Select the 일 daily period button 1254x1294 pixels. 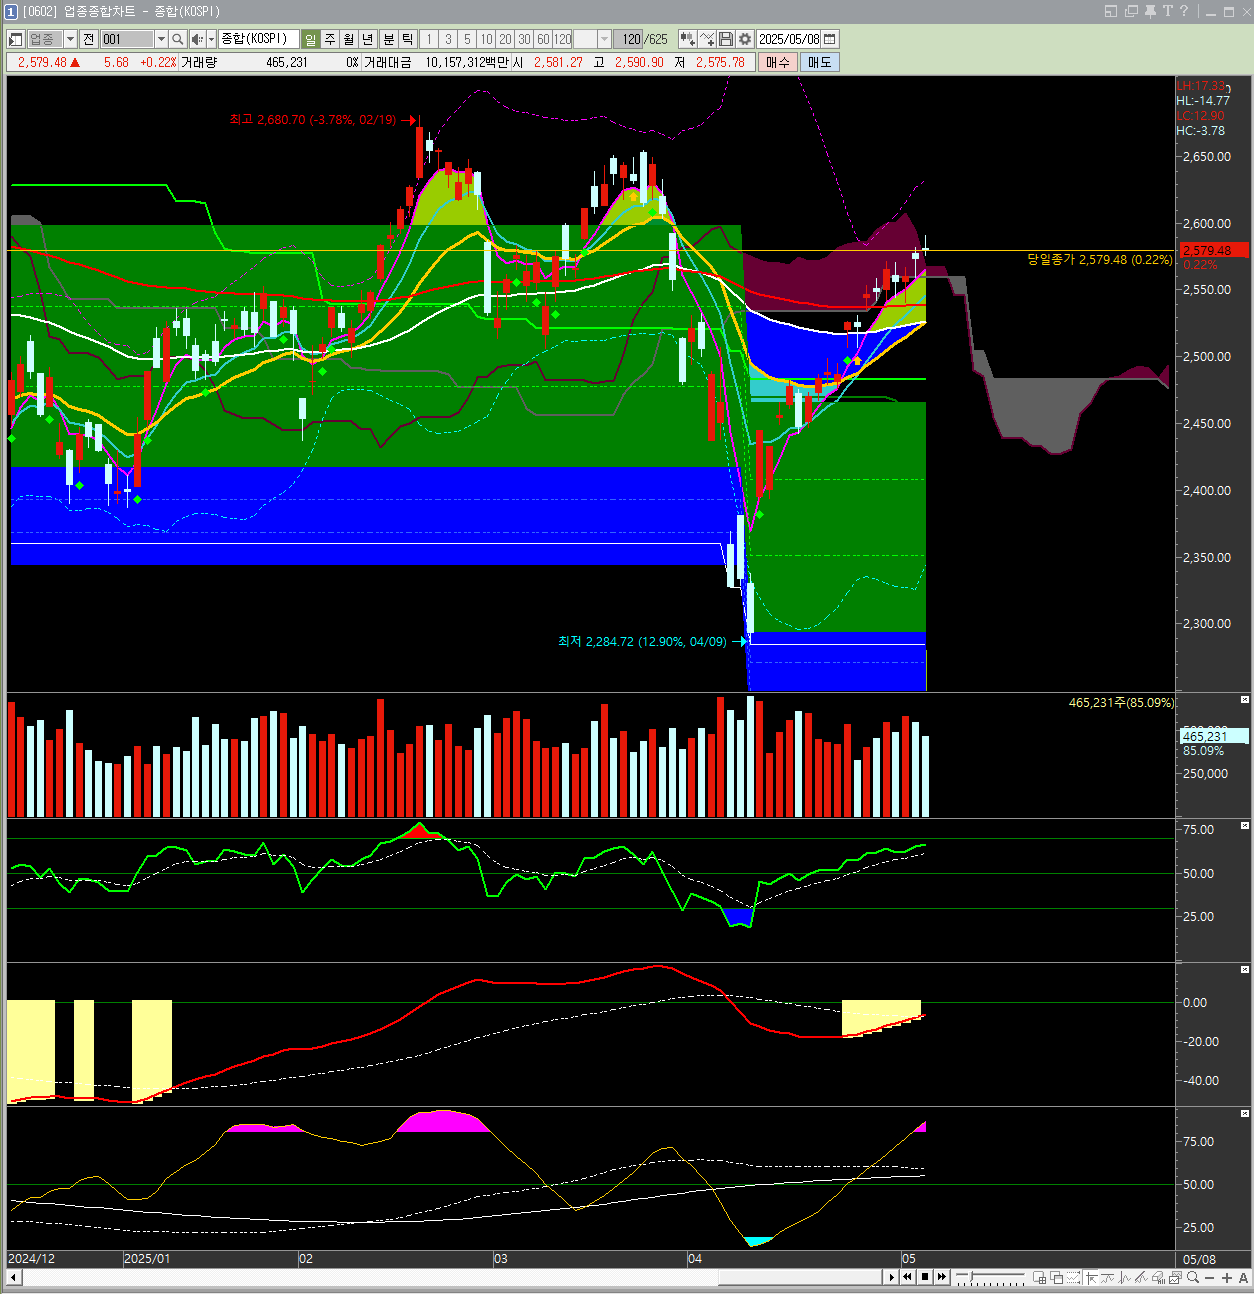310,39
